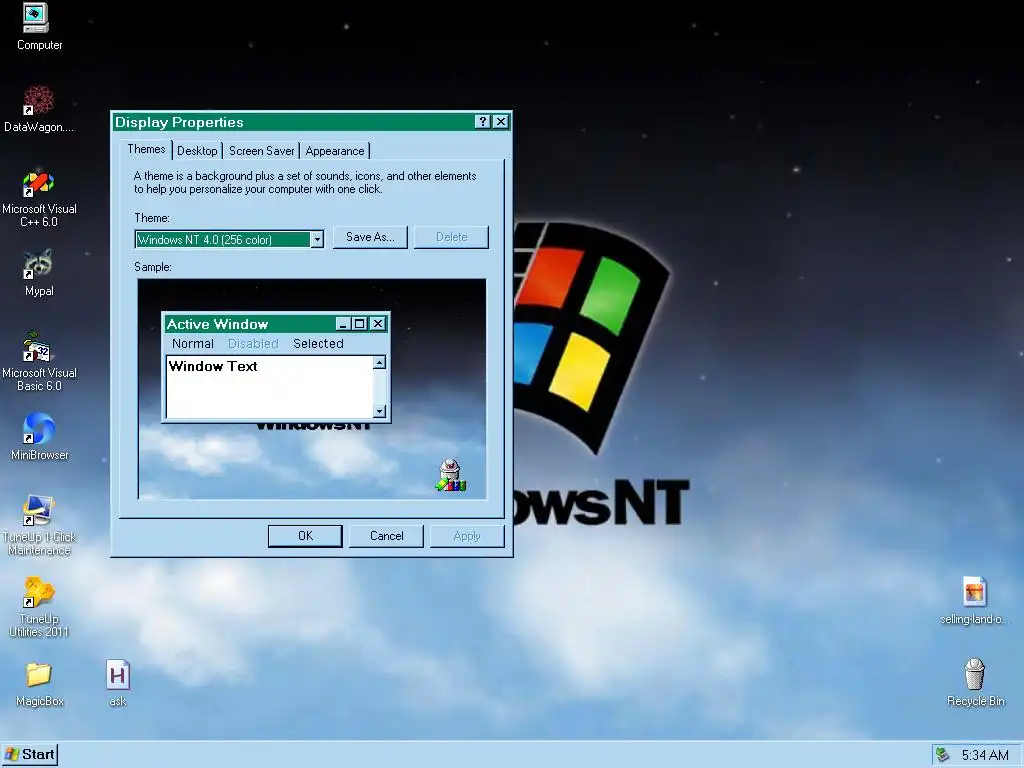Select the ask file icon
The image size is (1024, 768).
point(118,684)
